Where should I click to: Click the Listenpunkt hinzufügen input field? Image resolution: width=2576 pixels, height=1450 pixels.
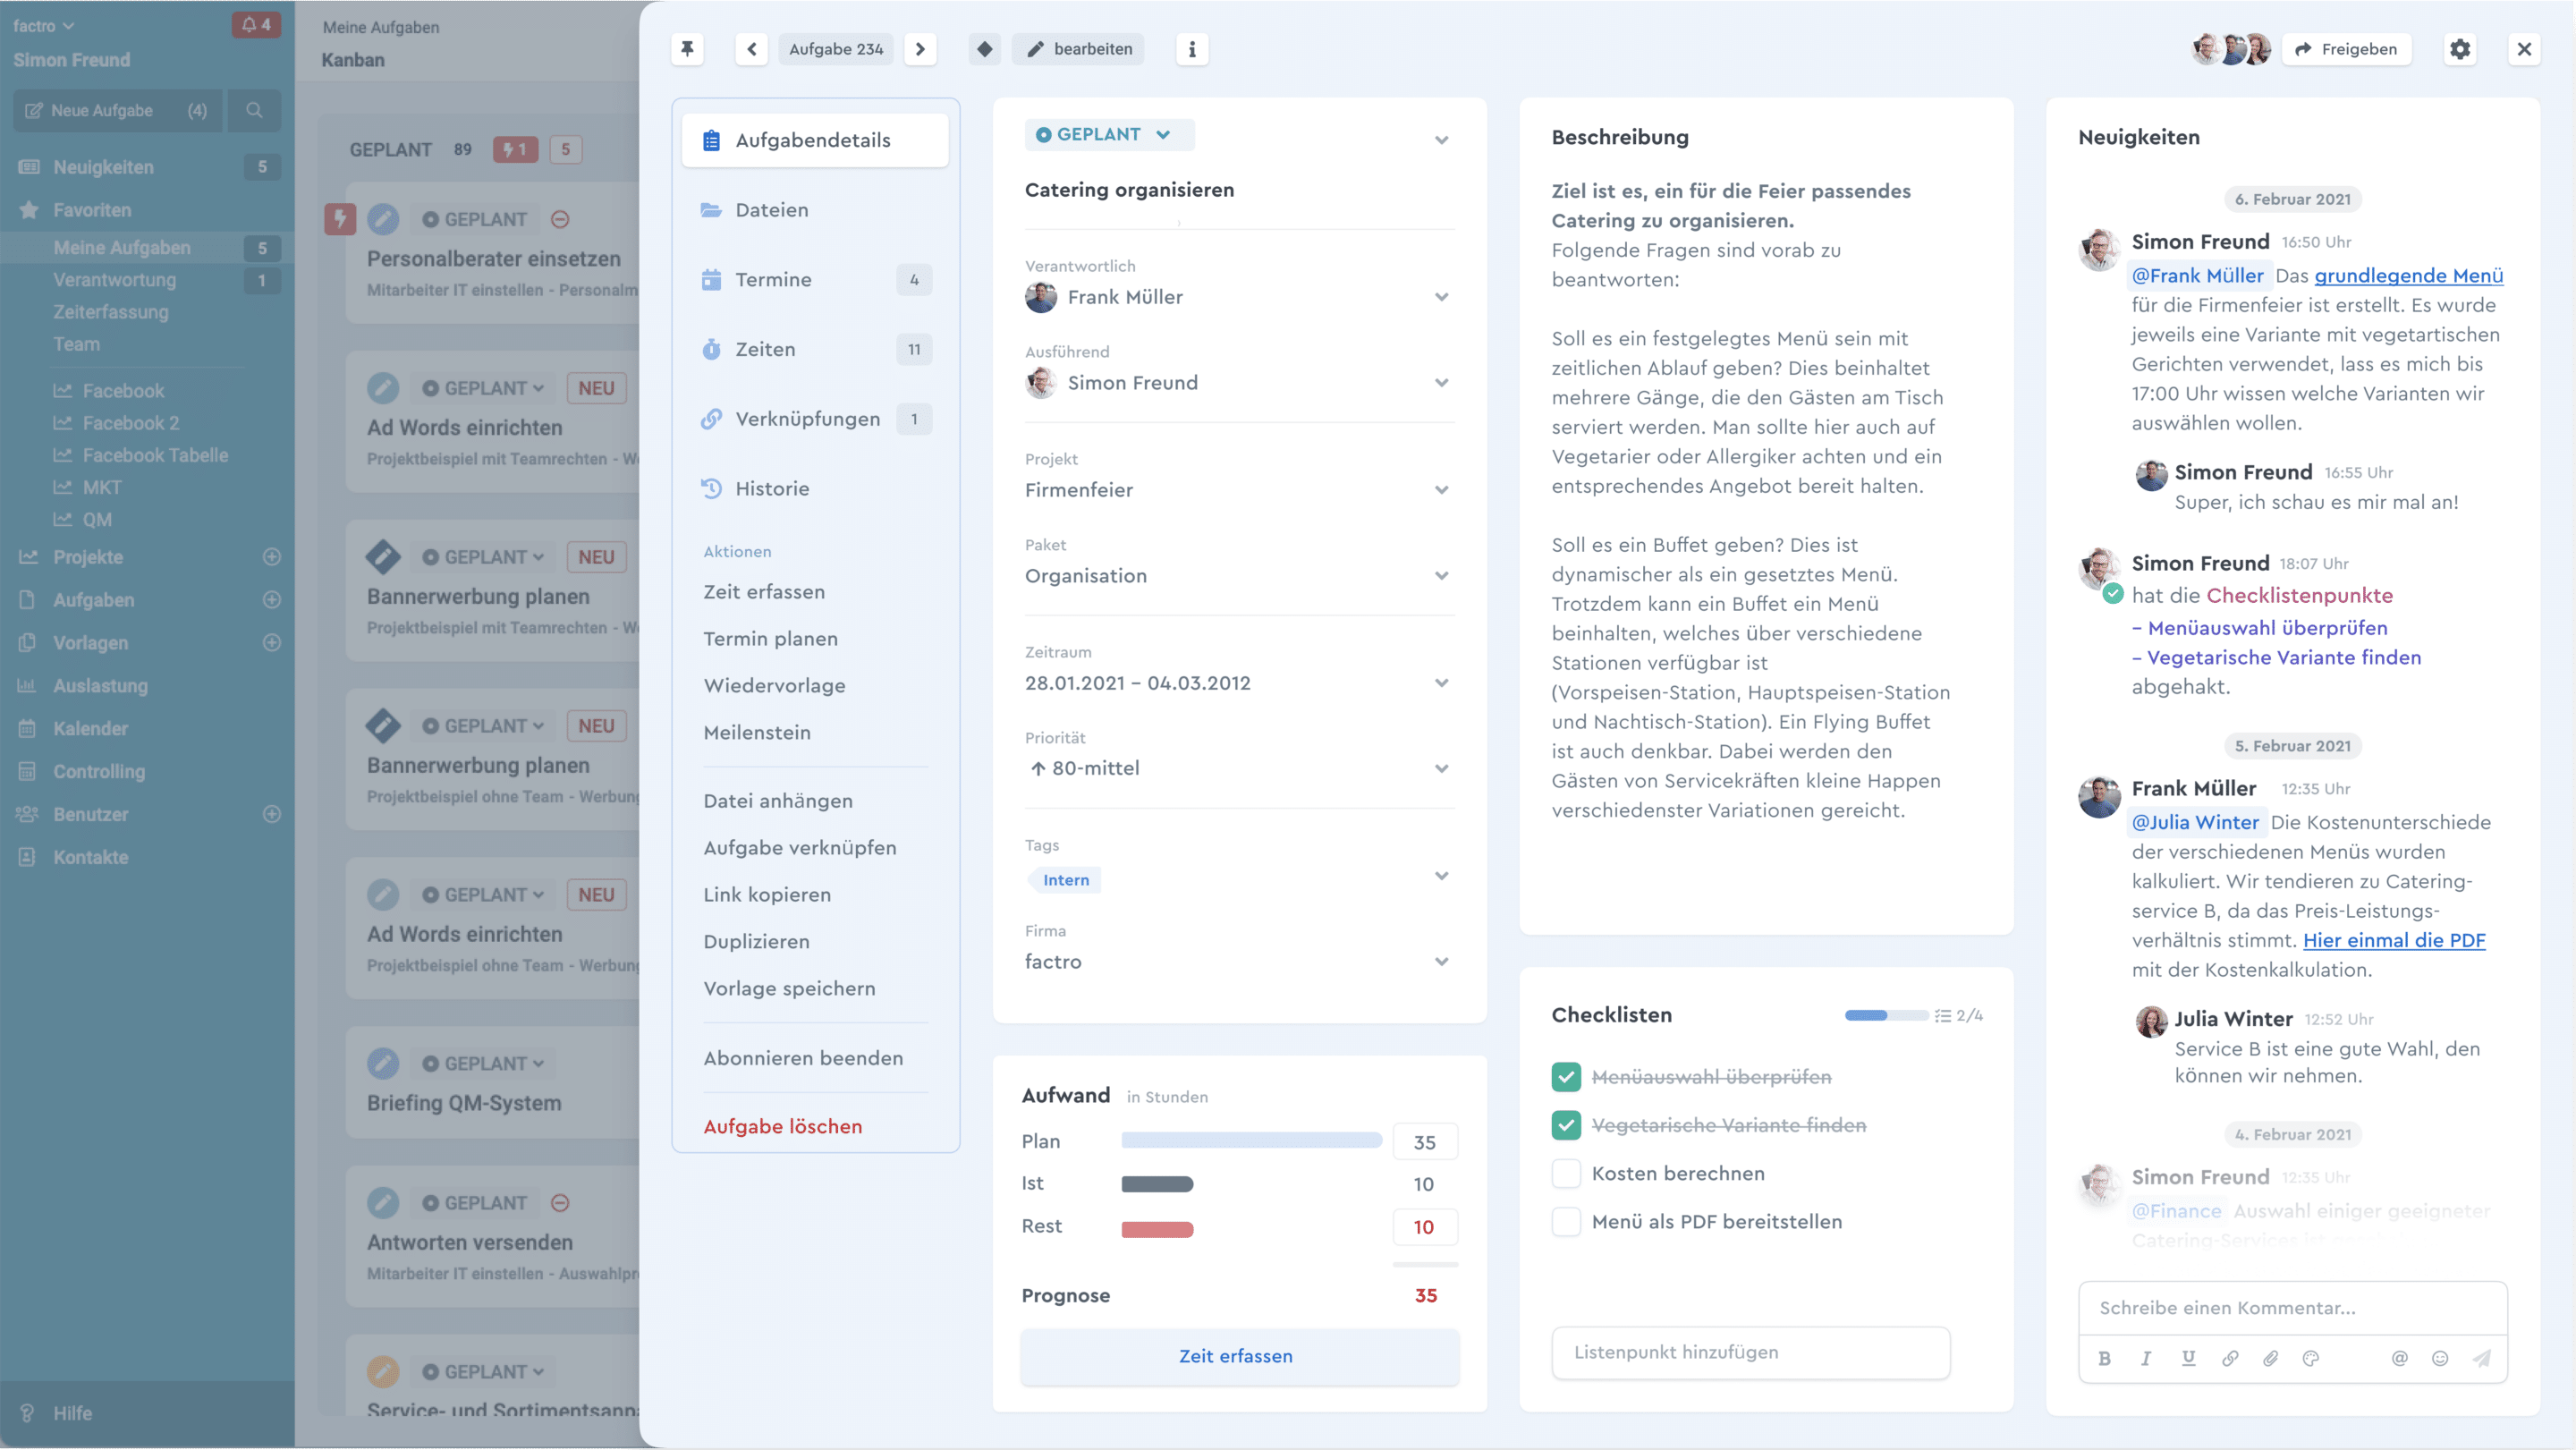point(1750,1353)
